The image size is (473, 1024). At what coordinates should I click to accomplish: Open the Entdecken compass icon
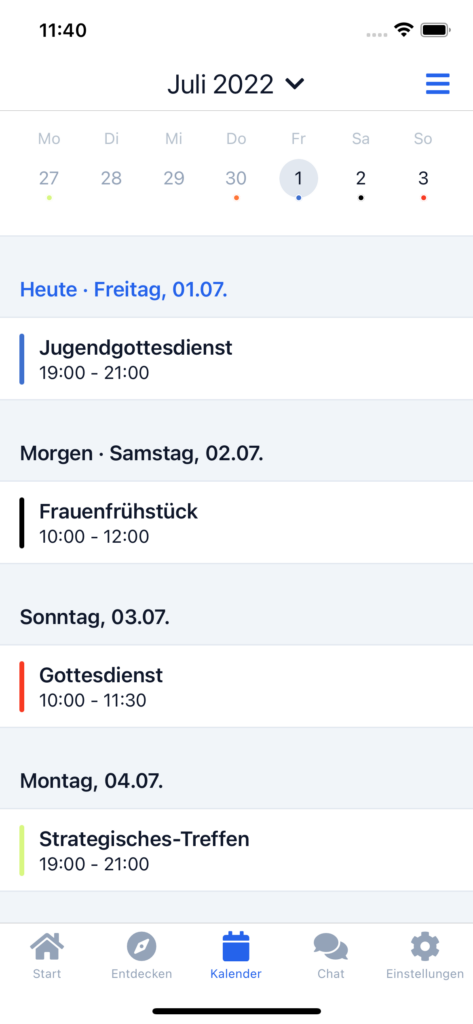click(142, 946)
